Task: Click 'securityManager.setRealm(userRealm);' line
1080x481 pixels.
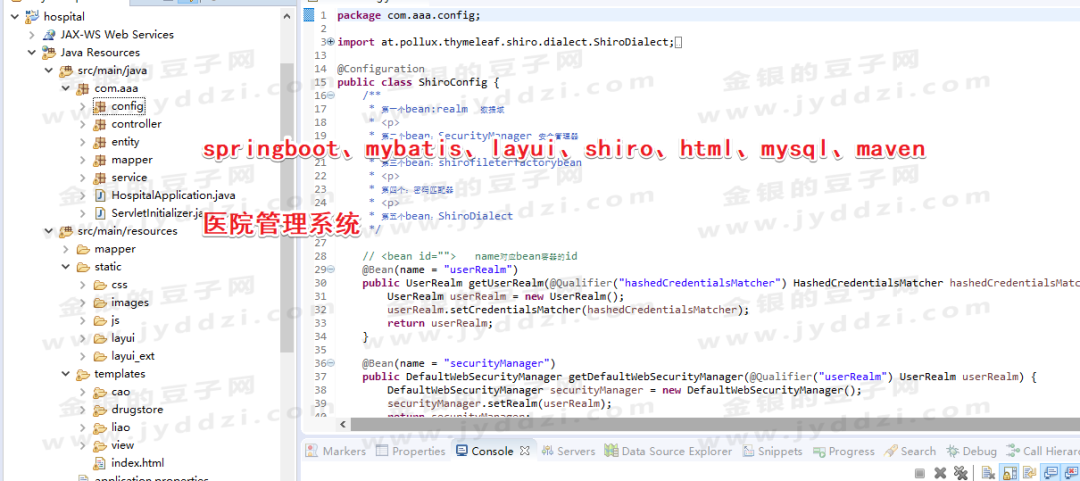Action: pos(499,403)
